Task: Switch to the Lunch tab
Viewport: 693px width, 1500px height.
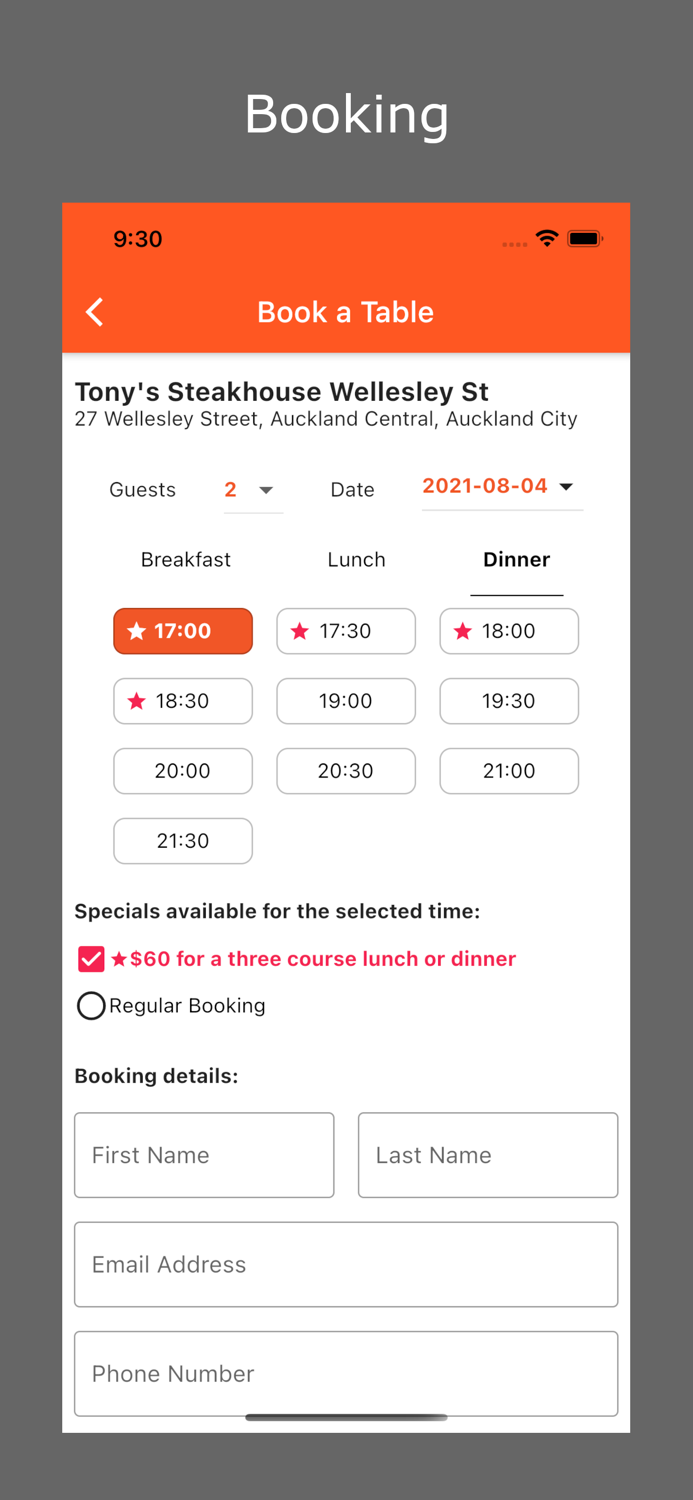Action: pos(356,560)
